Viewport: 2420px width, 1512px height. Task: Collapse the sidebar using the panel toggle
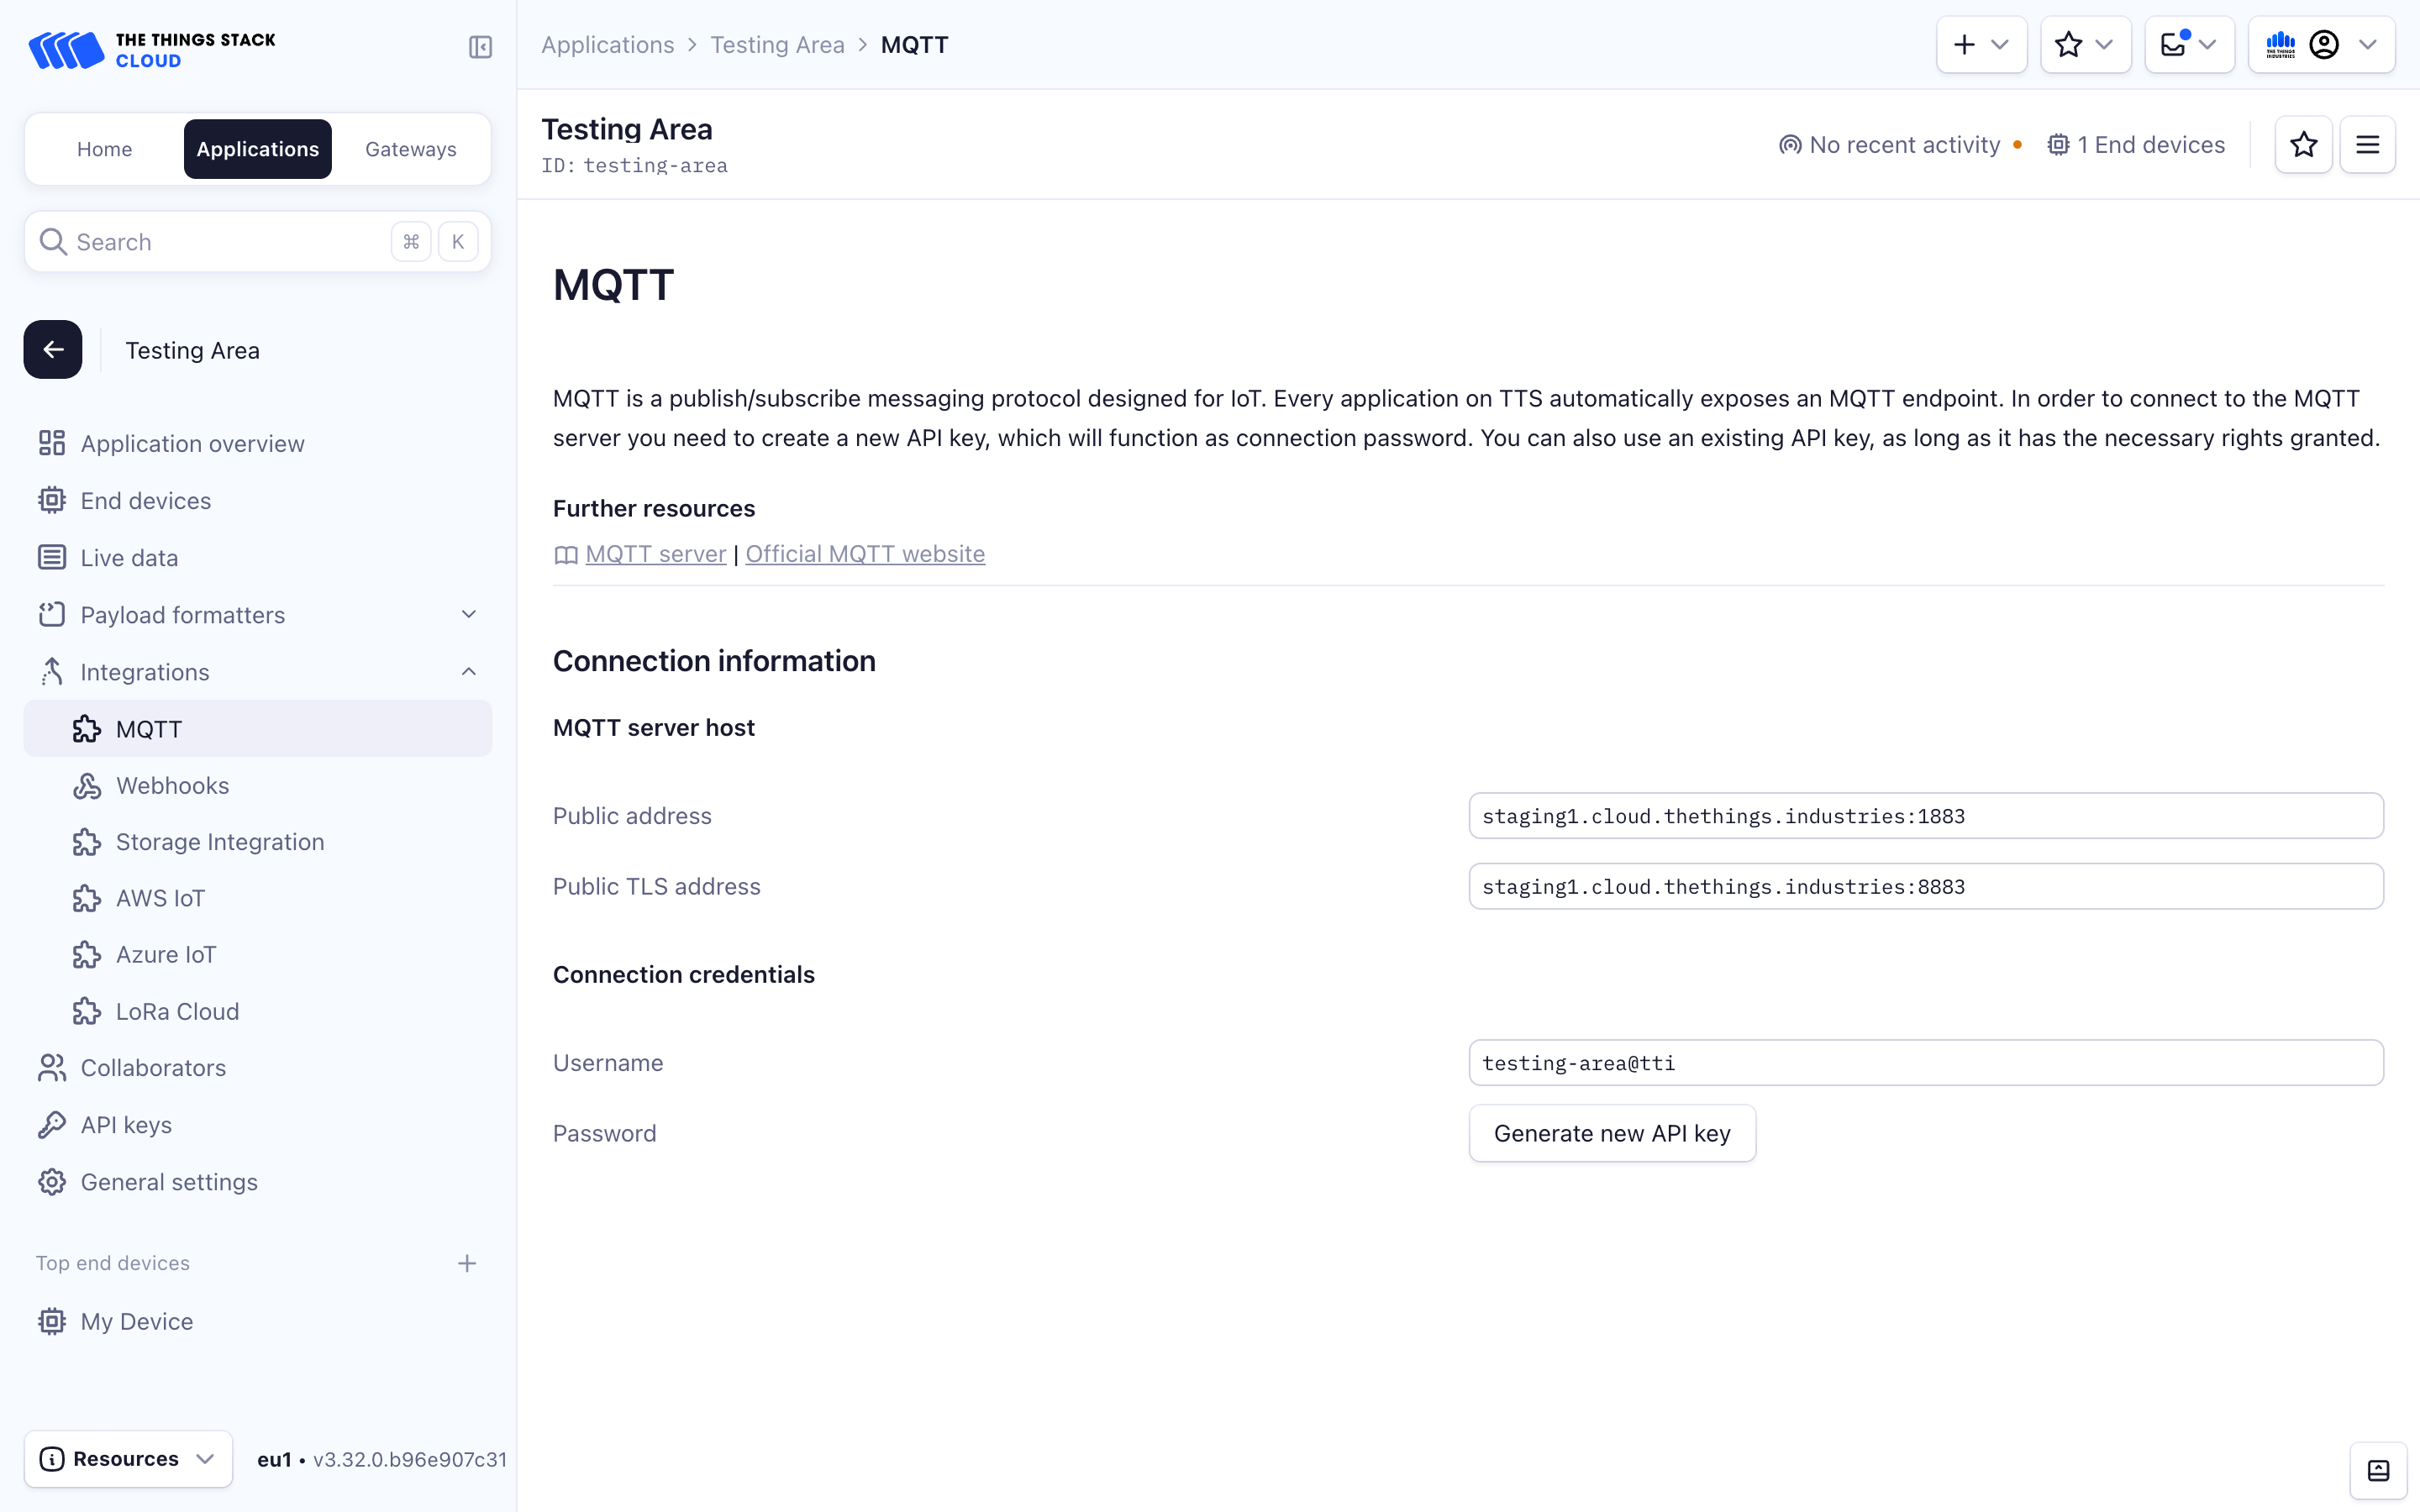pyautogui.click(x=480, y=47)
